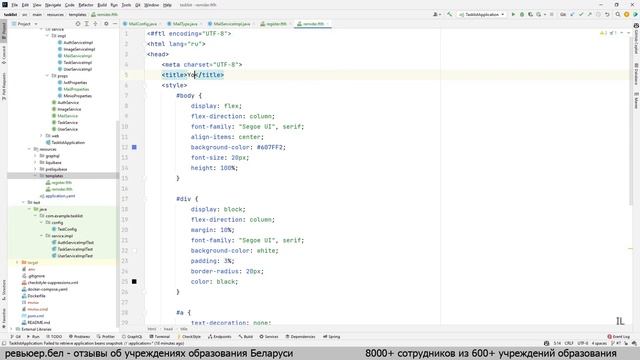This screenshot has height=360, width=640.
Task: Expand the web package in project tree
Action: (41, 136)
